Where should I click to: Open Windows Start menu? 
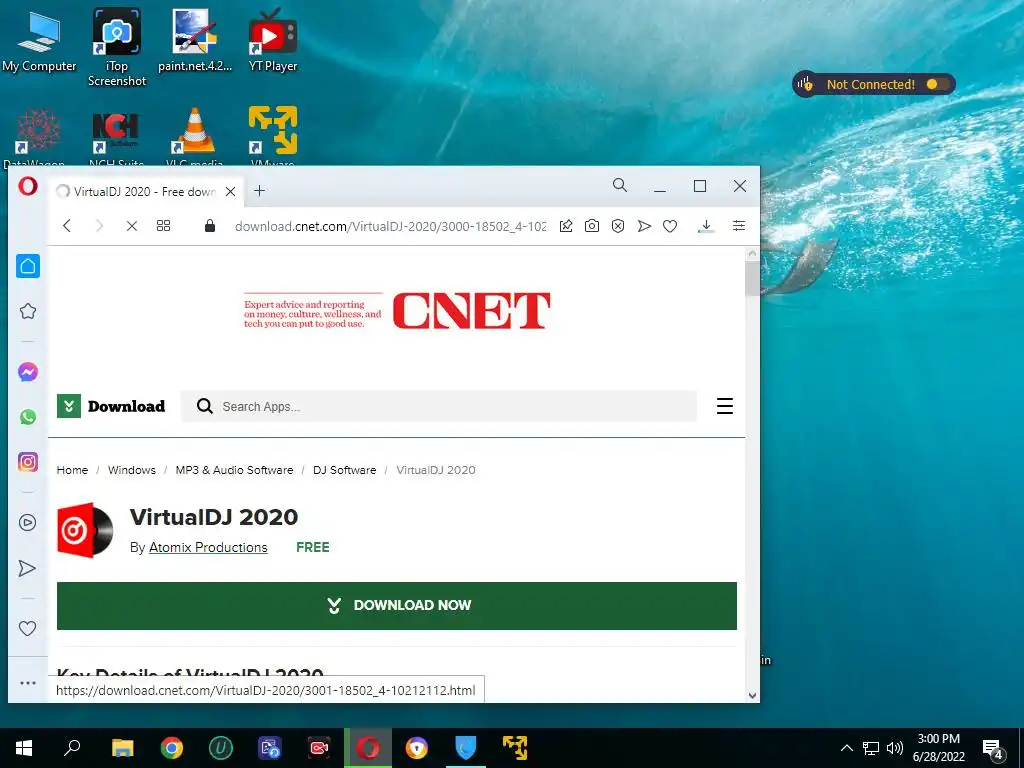24,748
